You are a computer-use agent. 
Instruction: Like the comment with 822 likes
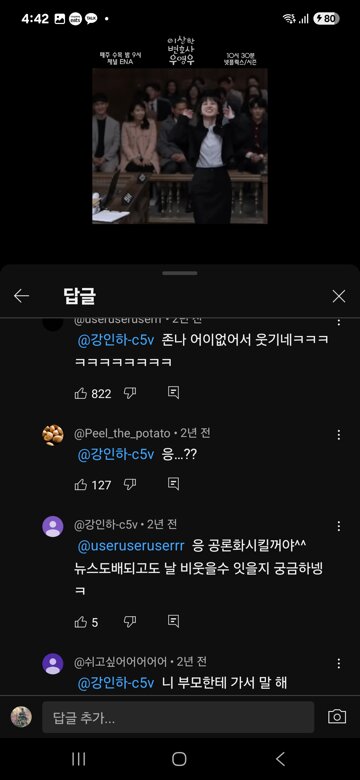(x=81, y=393)
